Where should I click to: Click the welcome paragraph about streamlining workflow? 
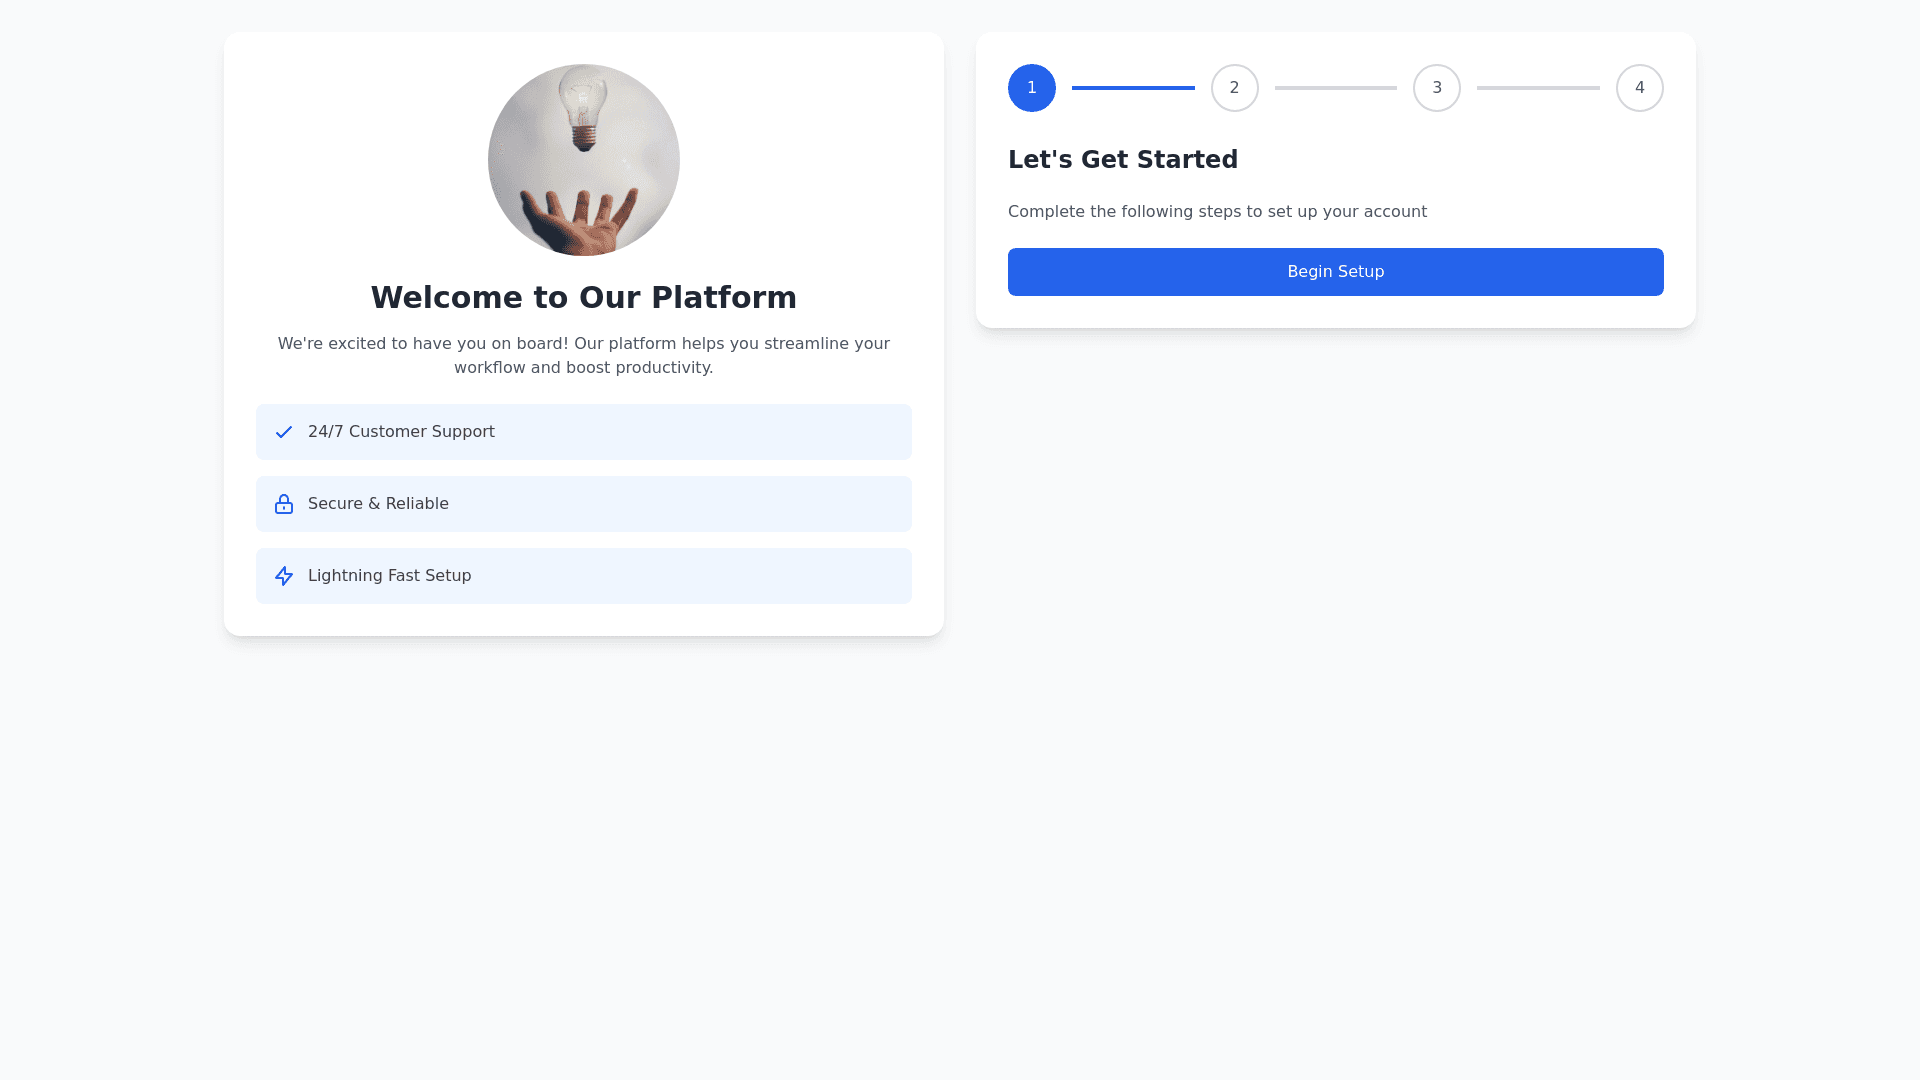click(x=584, y=356)
